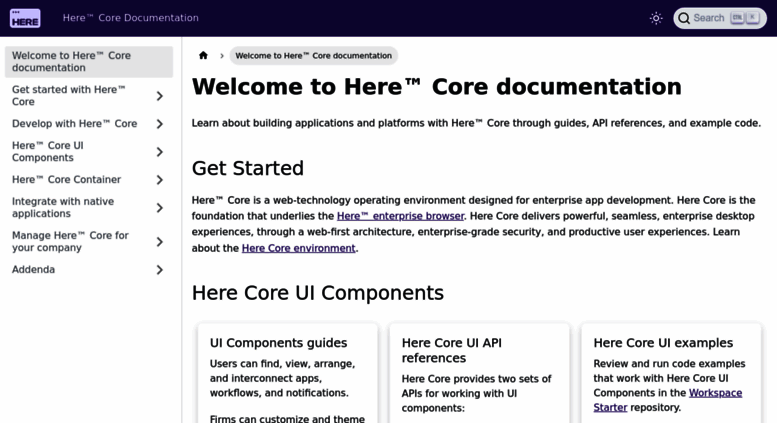
Task: Click the Here Core UI examples card heading
Action: (663, 343)
